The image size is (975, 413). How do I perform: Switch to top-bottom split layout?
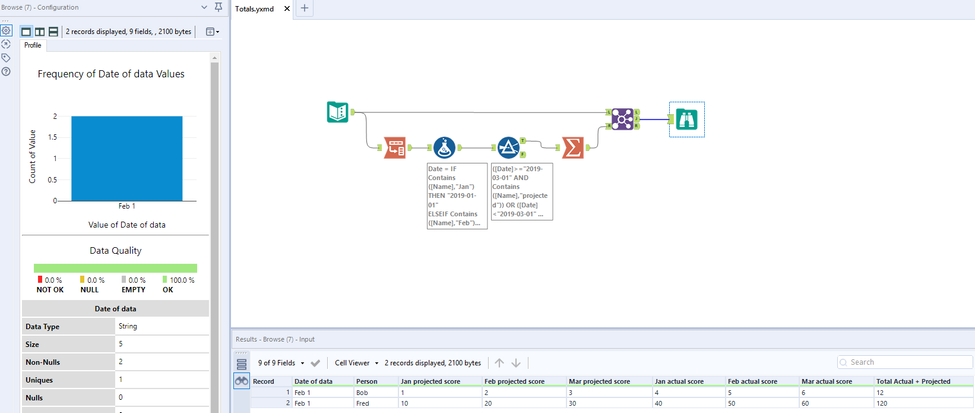(53, 31)
